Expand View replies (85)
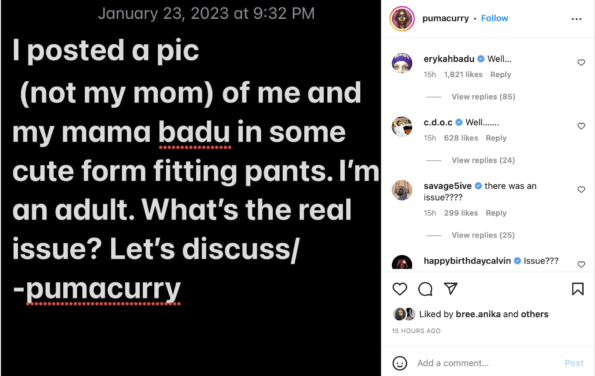The width and height of the screenshot is (595, 376). [483, 97]
